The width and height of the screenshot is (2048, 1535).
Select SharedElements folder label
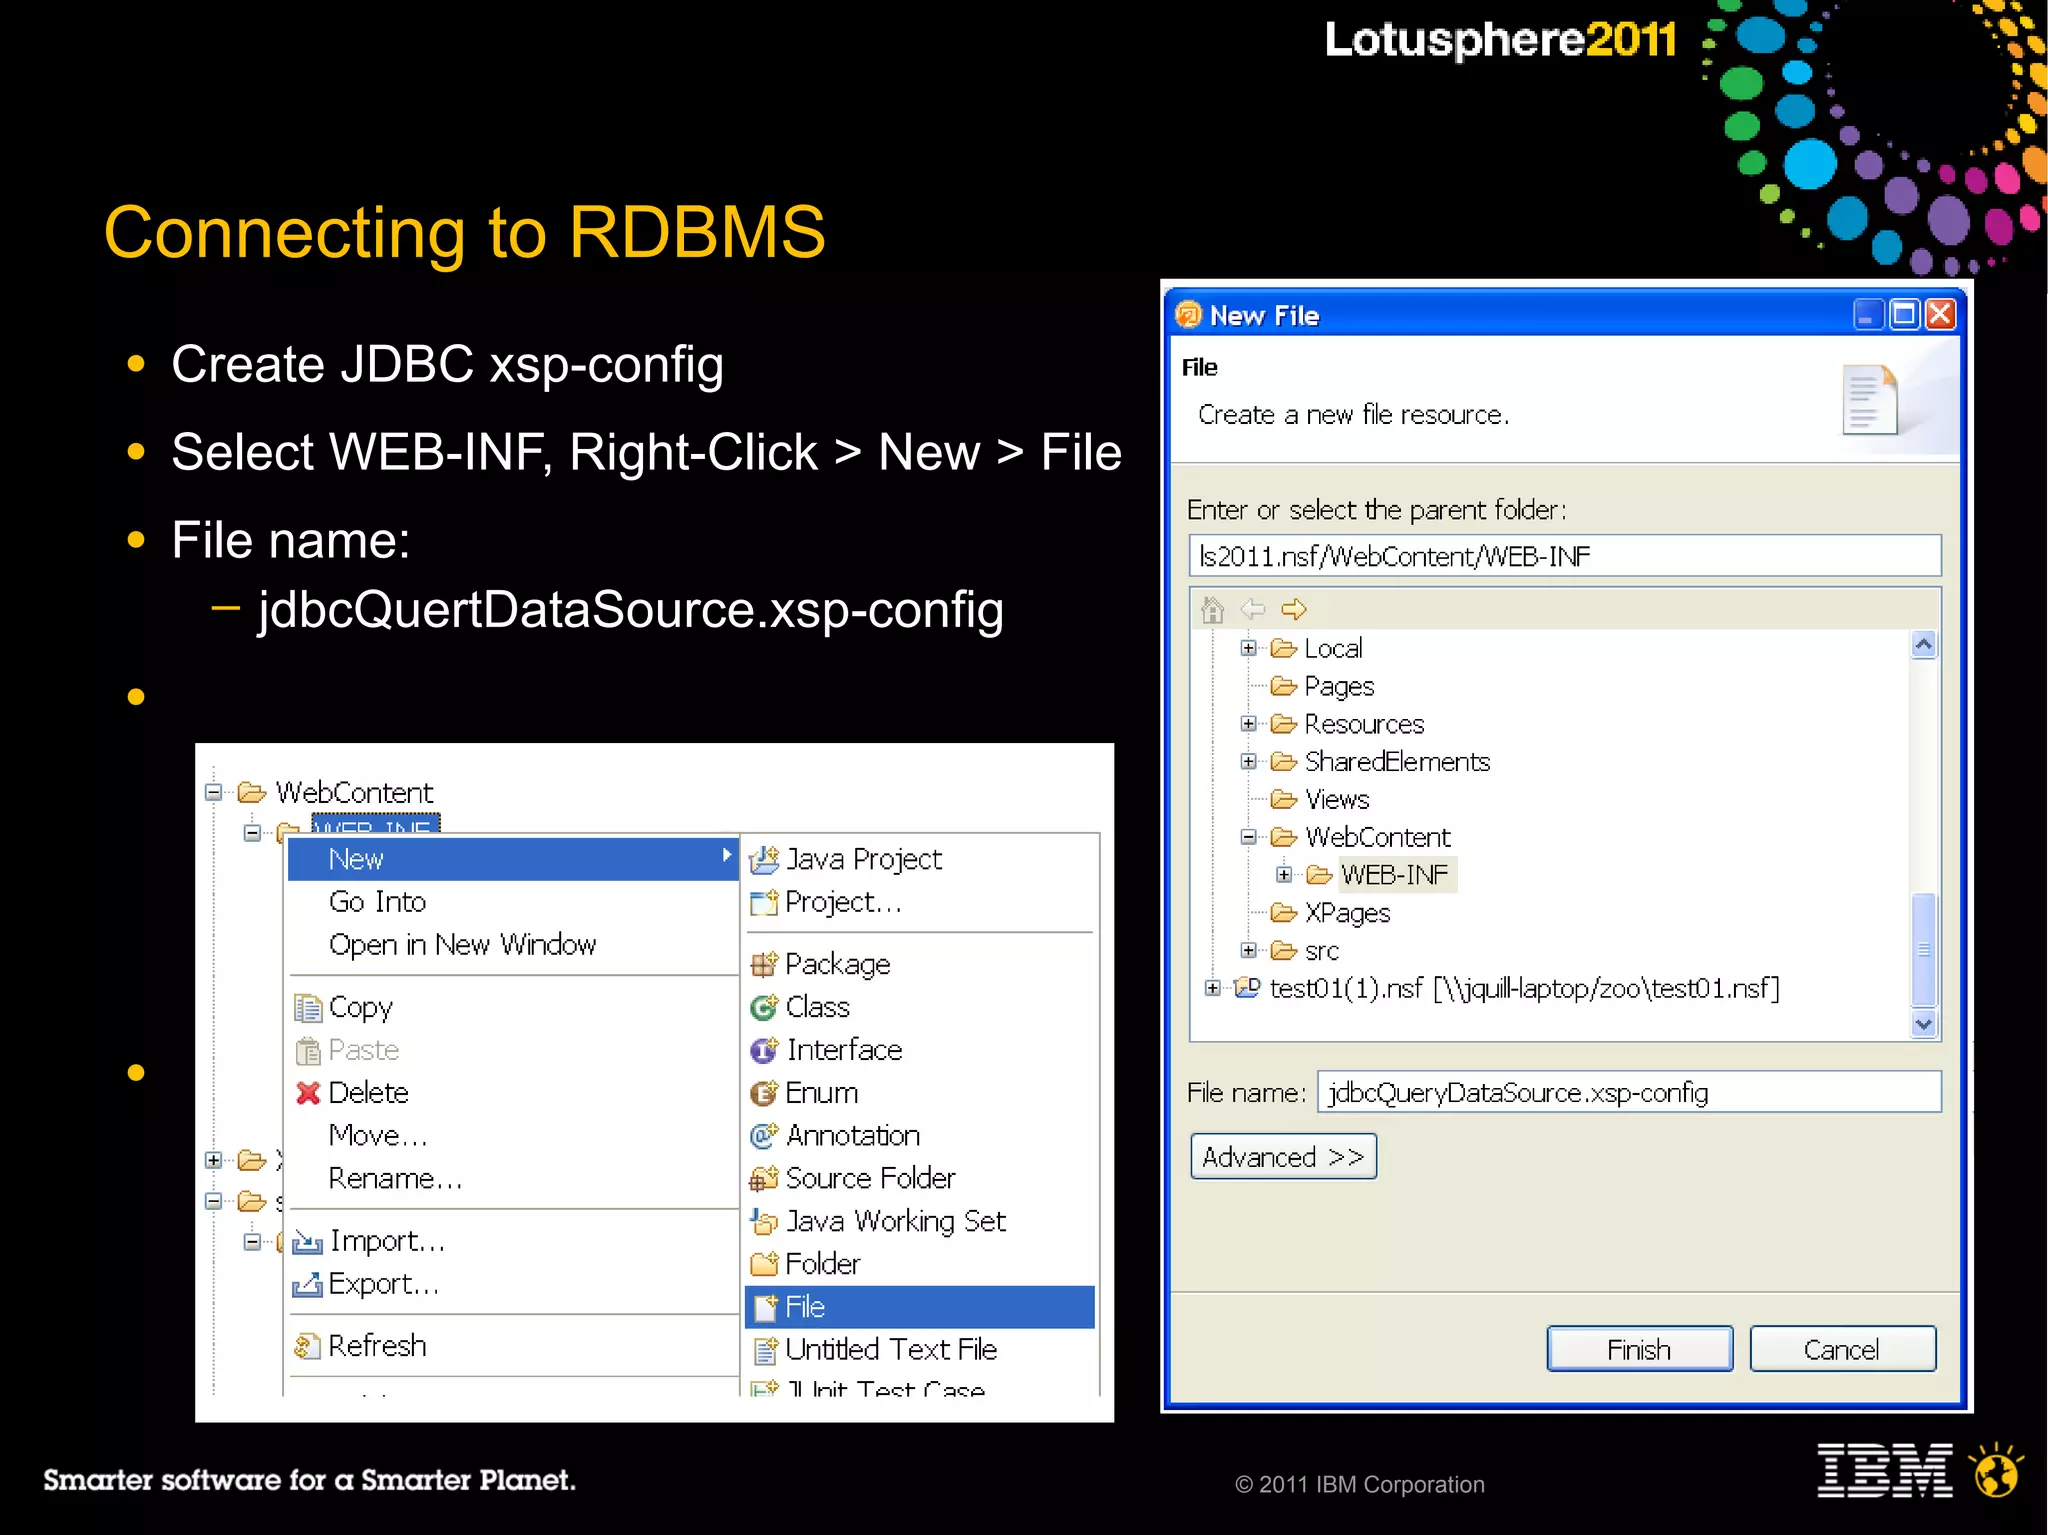click(1397, 762)
